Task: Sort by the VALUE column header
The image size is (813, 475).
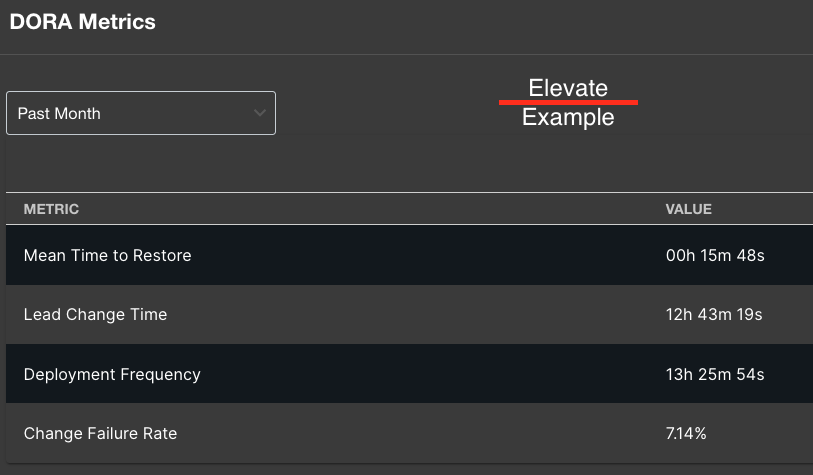Action: (689, 209)
